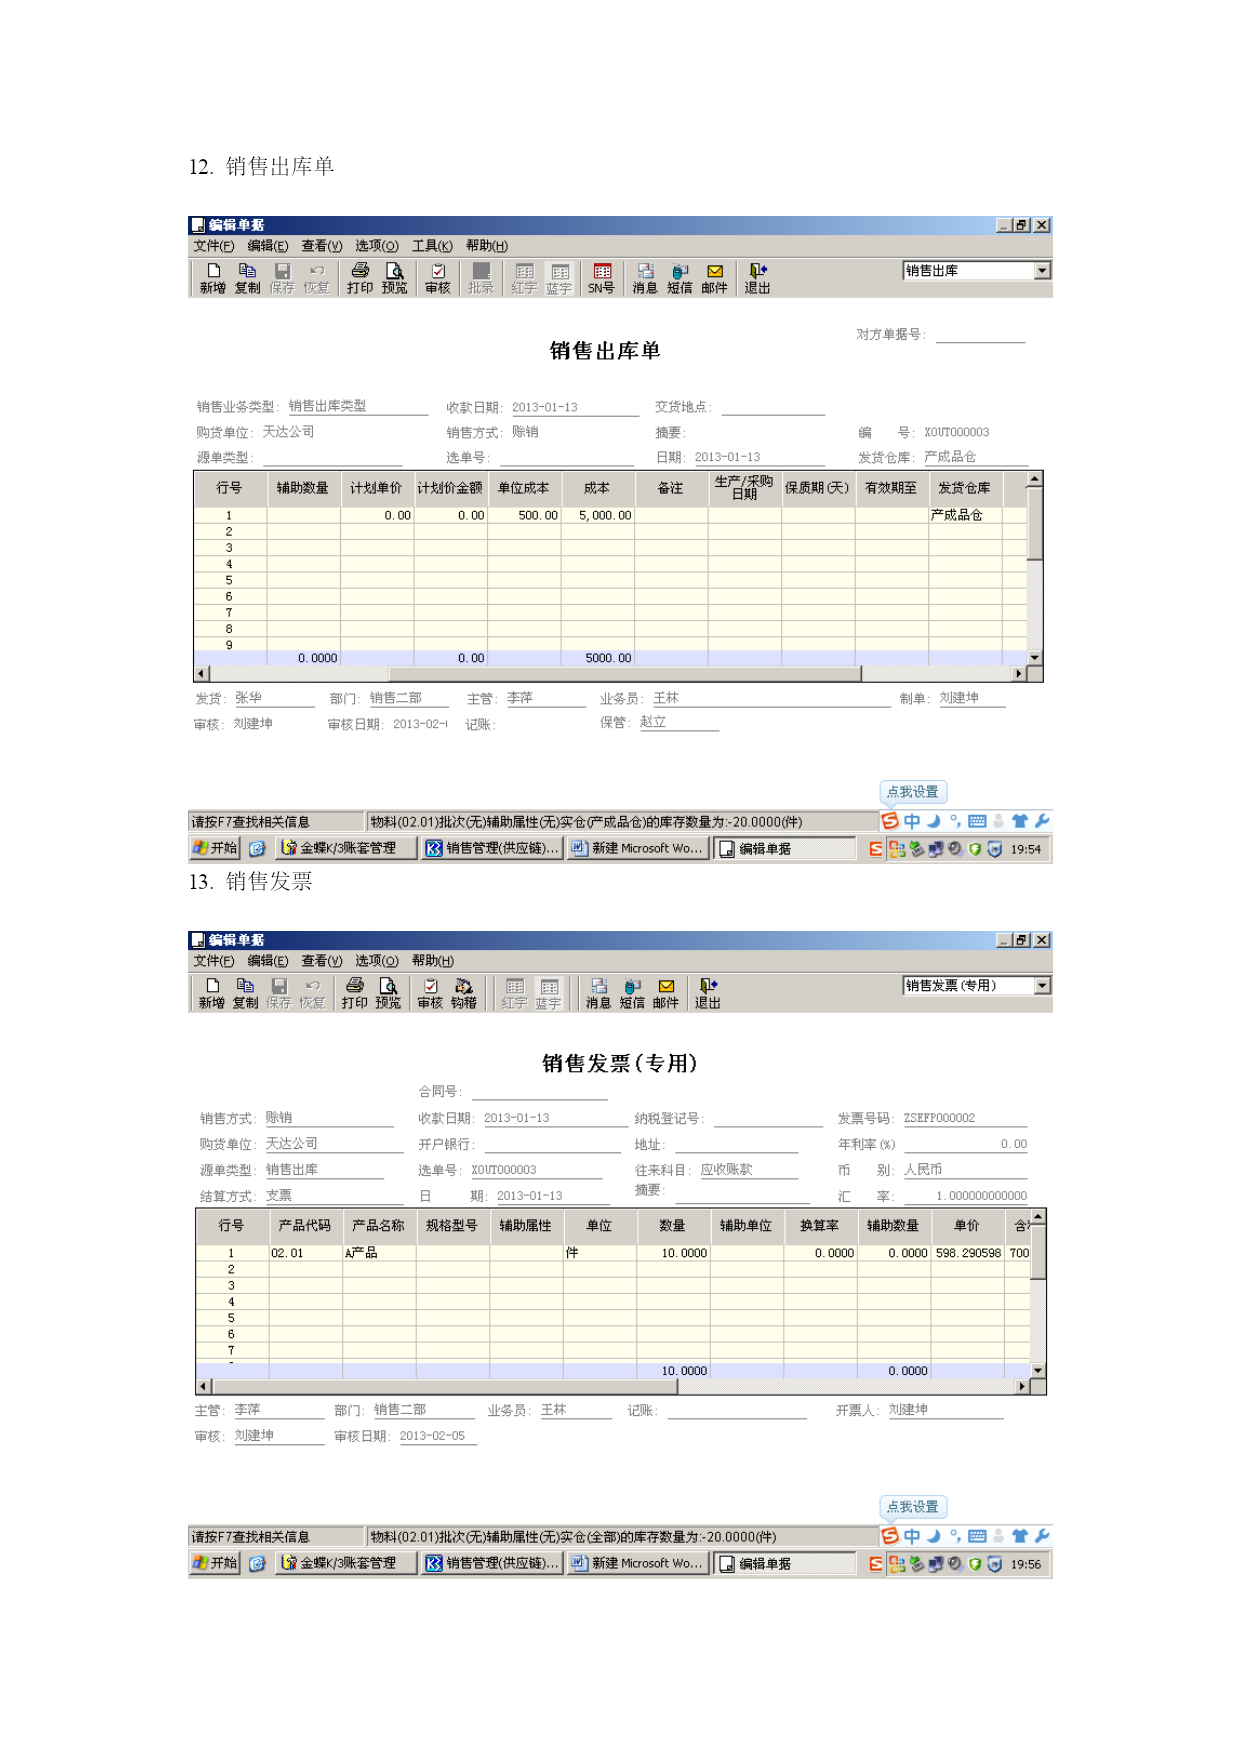The image size is (1241, 1754).
Task: Click the 开始 start button in upper taskbar
Action: (215, 848)
